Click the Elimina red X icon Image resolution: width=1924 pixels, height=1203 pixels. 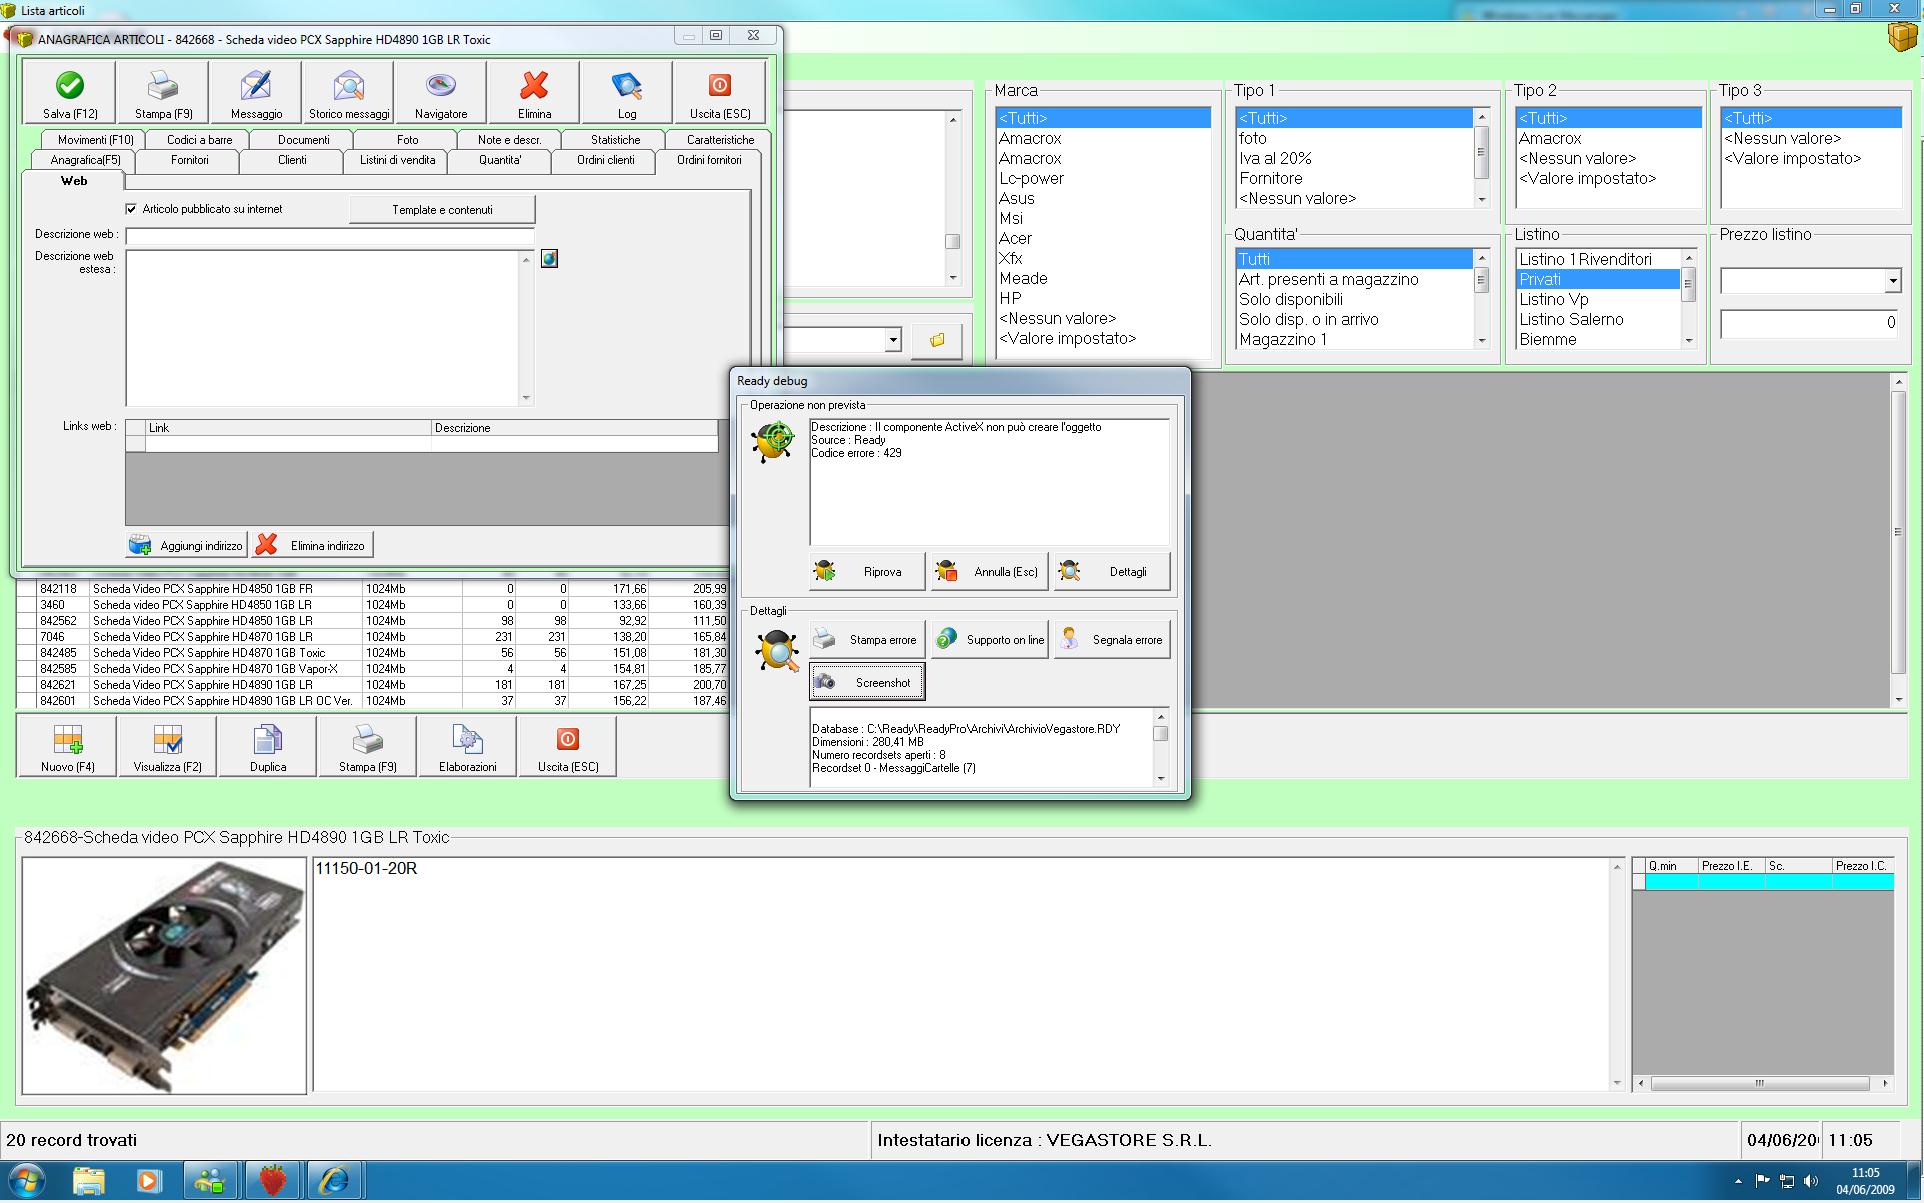tap(534, 87)
